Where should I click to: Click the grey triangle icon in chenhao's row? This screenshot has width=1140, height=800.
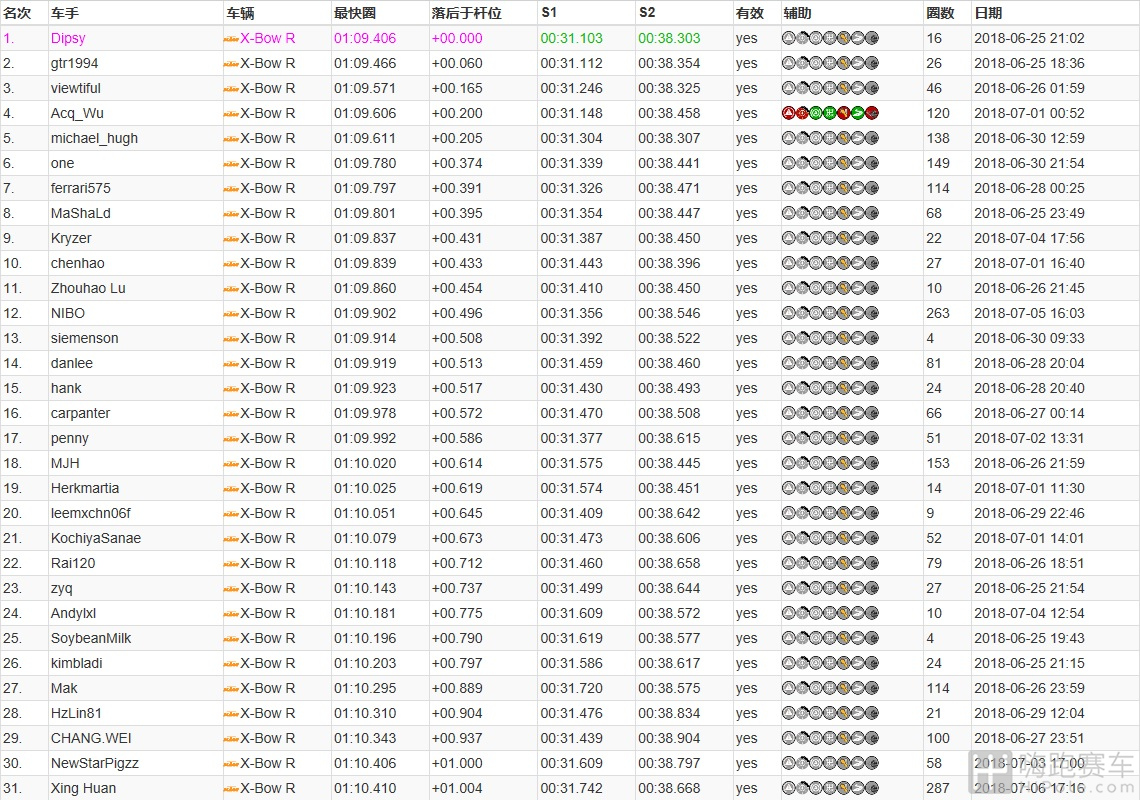[x=788, y=263]
